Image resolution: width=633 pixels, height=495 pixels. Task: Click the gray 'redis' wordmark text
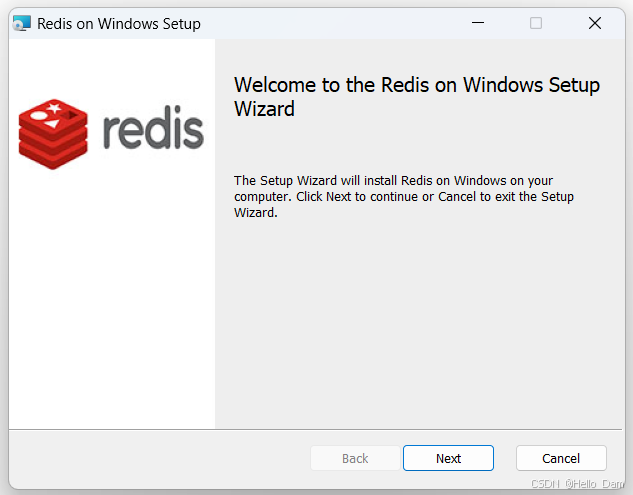click(153, 131)
